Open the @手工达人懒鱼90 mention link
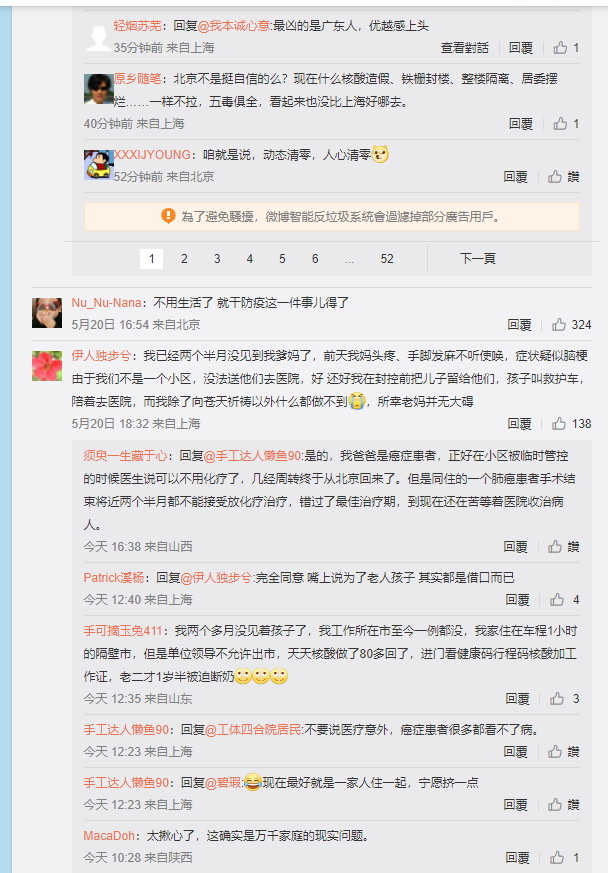Image resolution: width=608 pixels, height=873 pixels. (252, 456)
